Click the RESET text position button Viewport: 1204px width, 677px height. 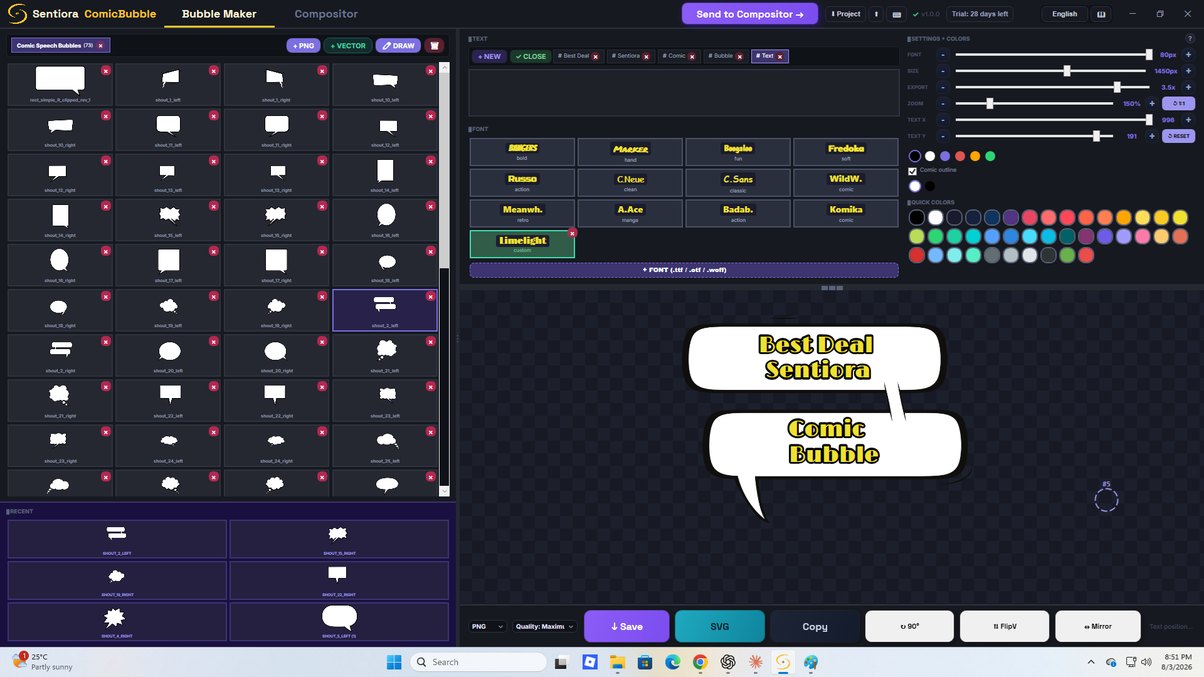pyautogui.click(x=1178, y=135)
